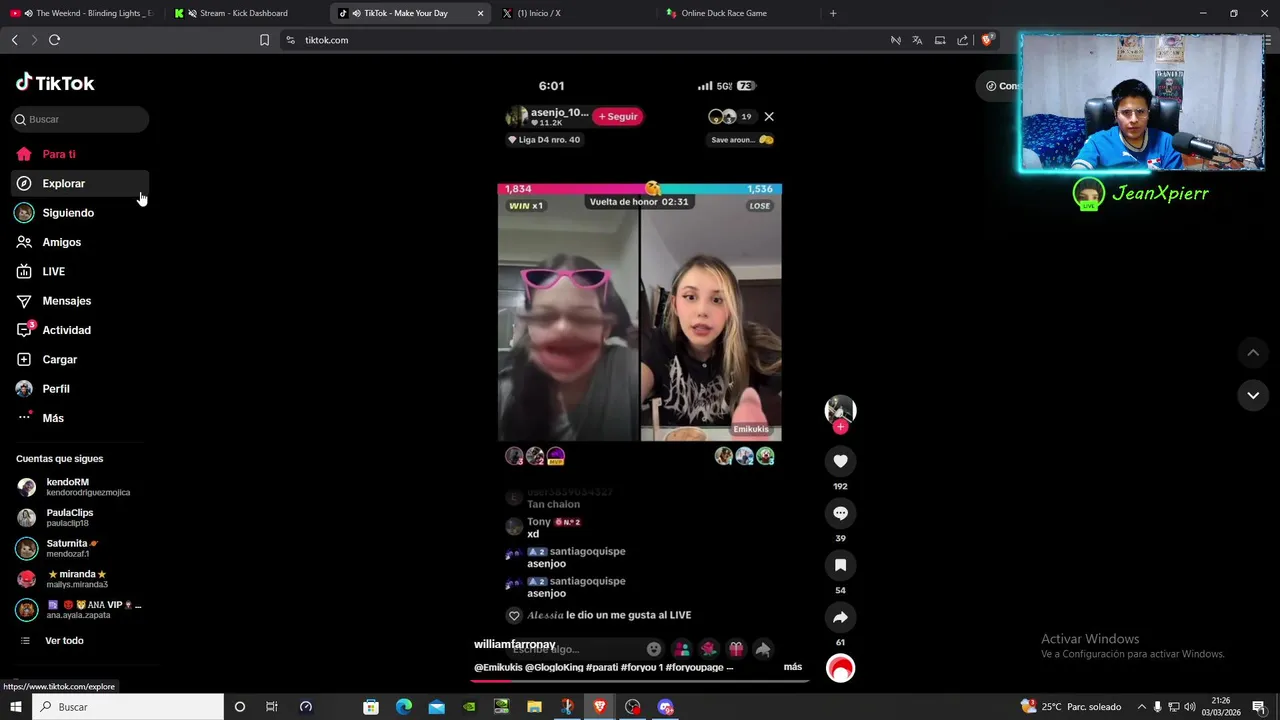This screenshot has width=1280, height=720.
Task: Open the Perfil page
Action: tap(55, 389)
